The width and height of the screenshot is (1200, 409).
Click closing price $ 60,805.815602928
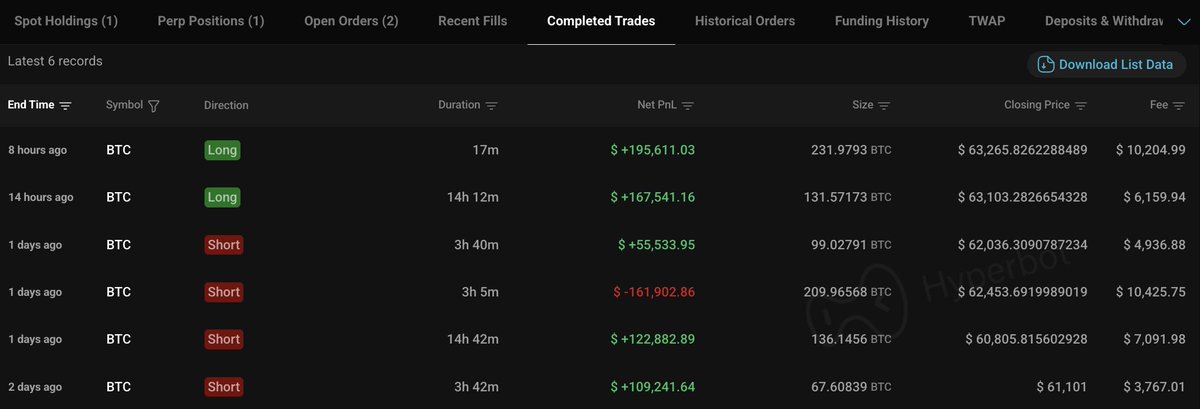pyautogui.click(x=1026, y=339)
